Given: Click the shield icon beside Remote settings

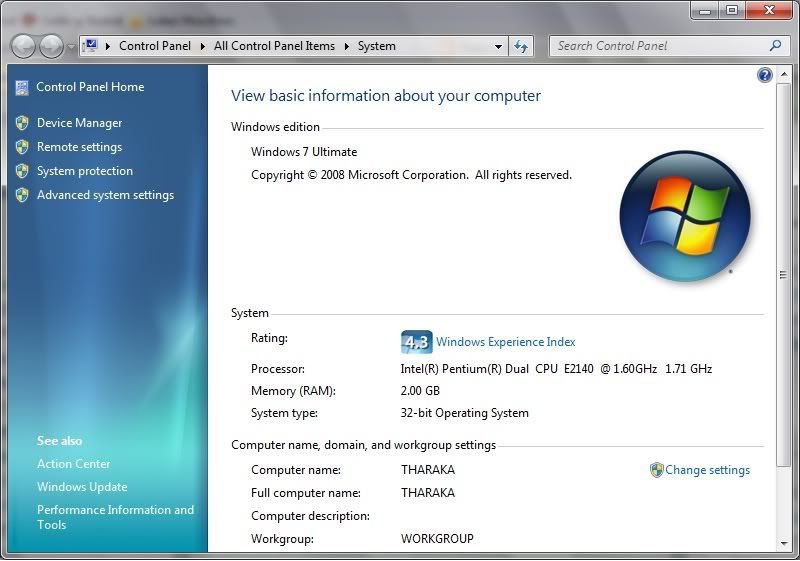Looking at the screenshot, I should tap(22, 147).
